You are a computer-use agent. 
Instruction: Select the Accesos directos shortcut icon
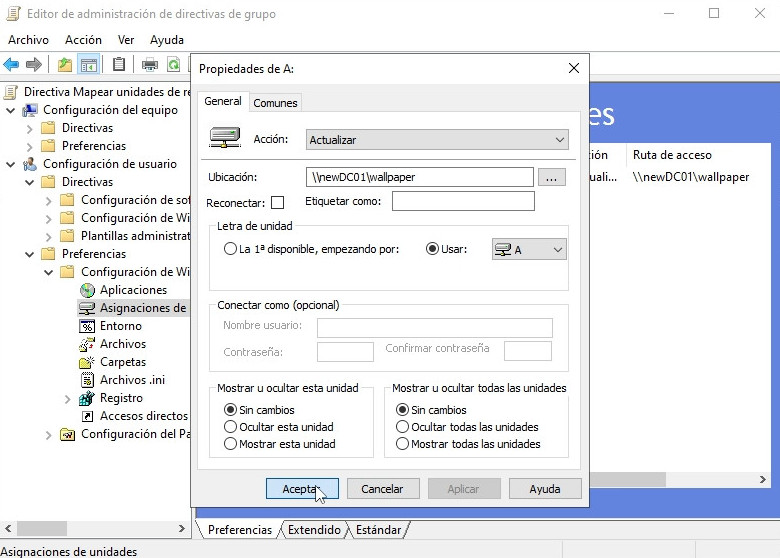tap(87, 416)
